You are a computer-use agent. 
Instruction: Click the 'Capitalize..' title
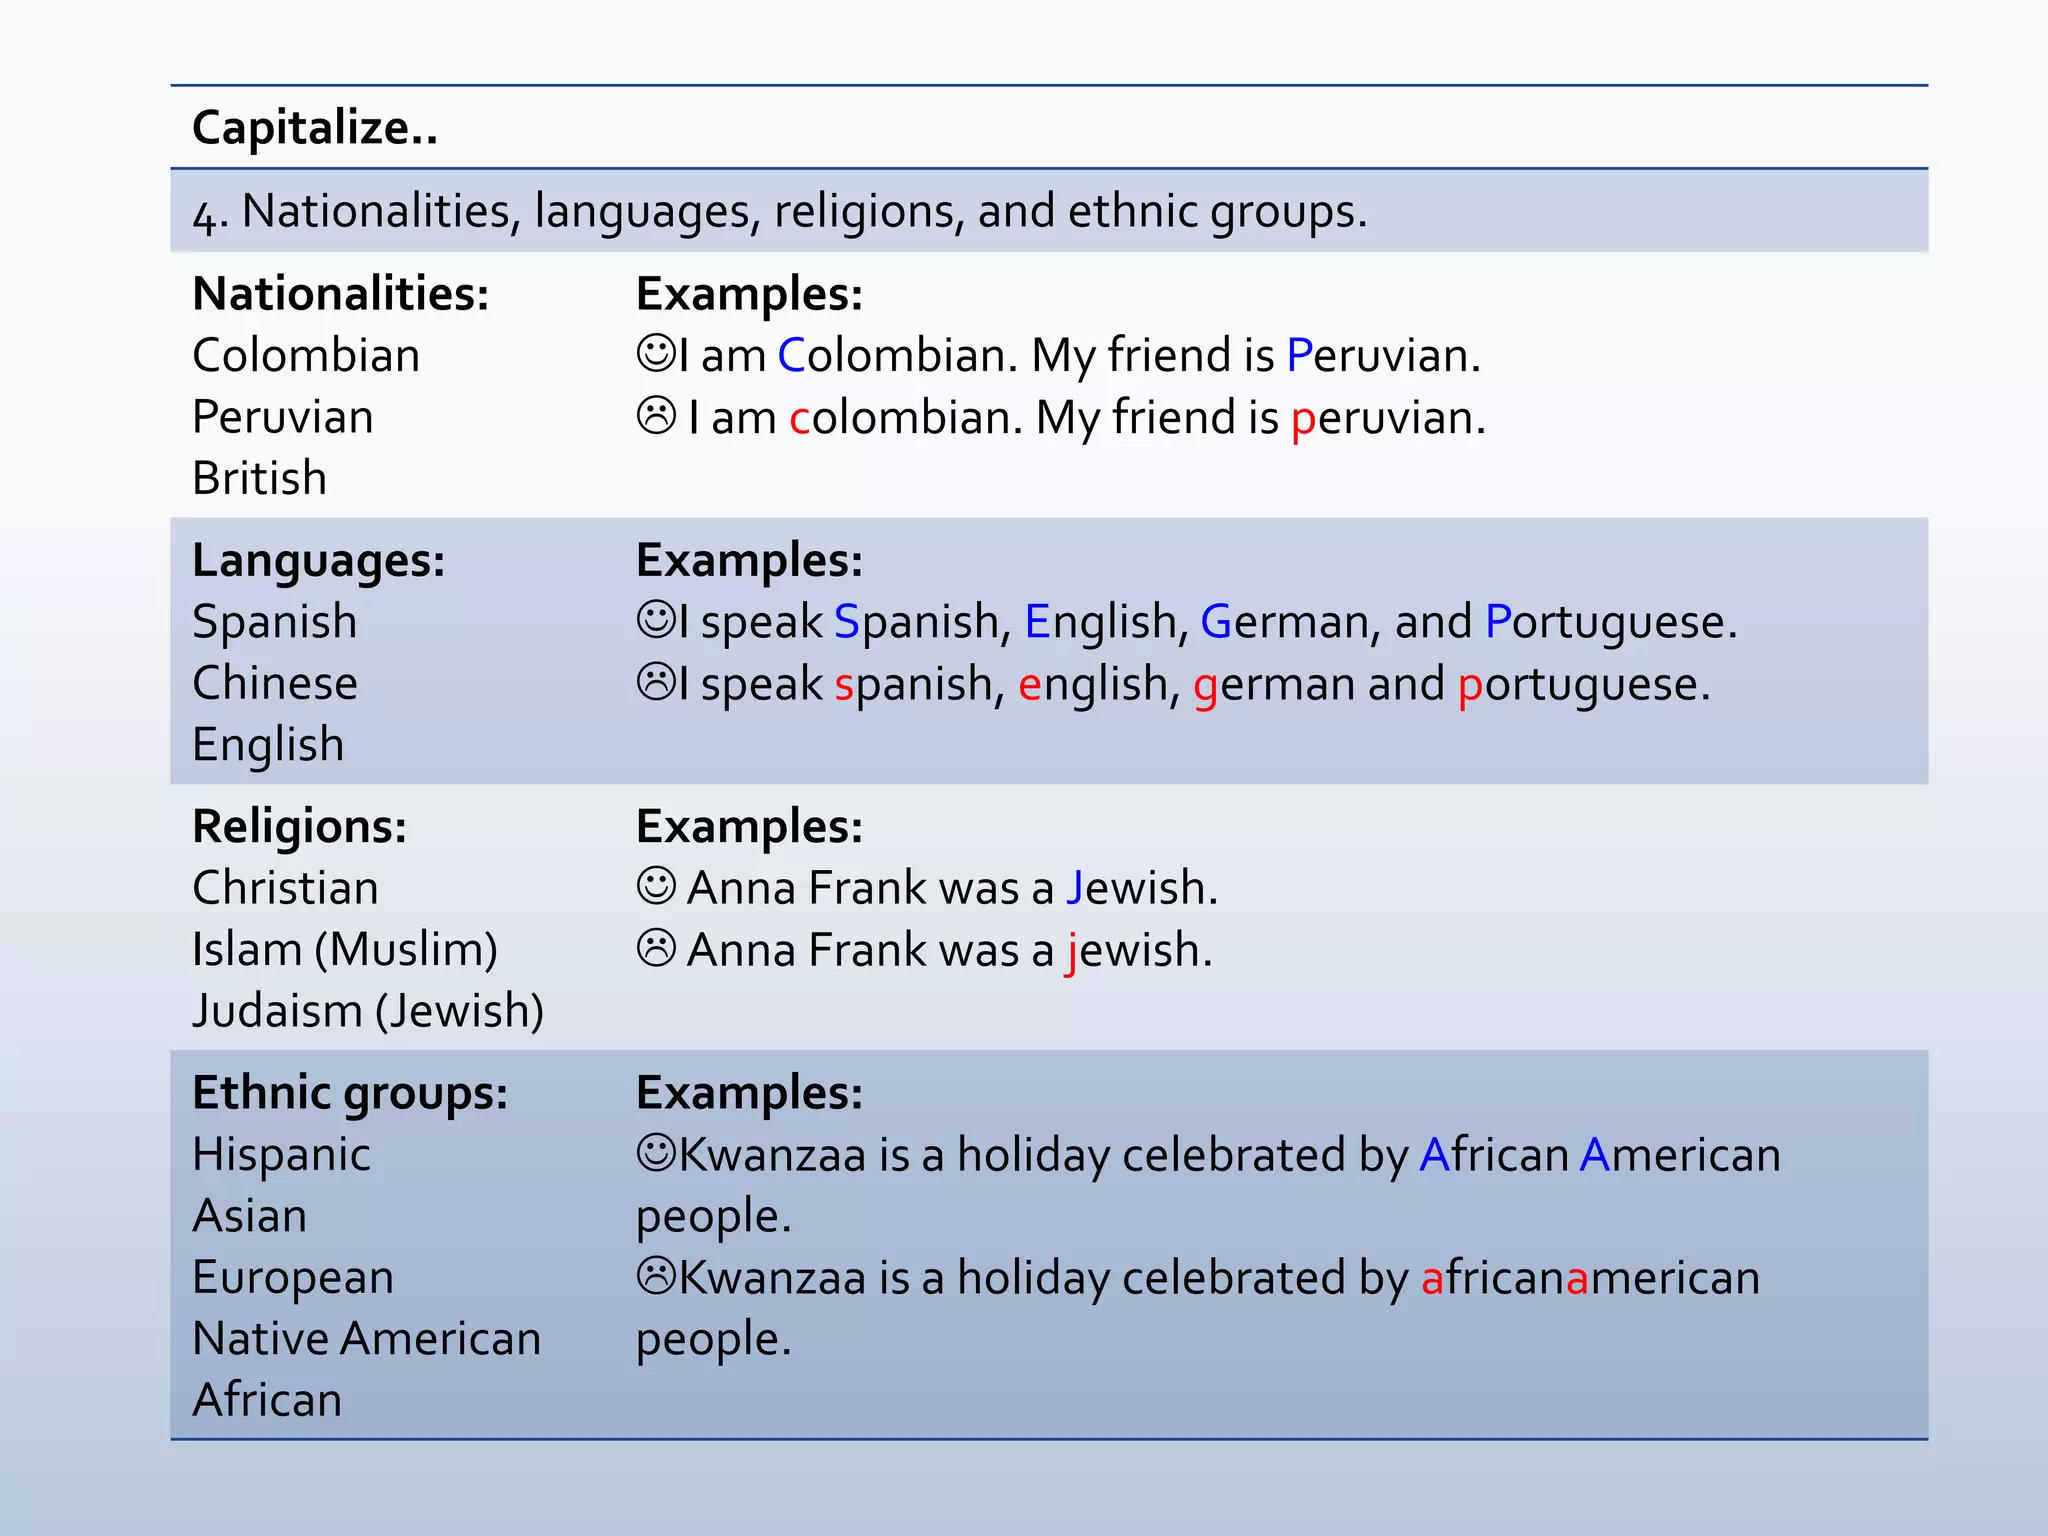(315, 129)
